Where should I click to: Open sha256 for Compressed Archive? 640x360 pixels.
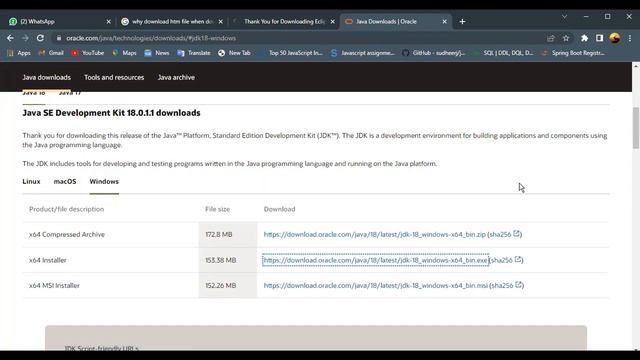click(x=504, y=234)
